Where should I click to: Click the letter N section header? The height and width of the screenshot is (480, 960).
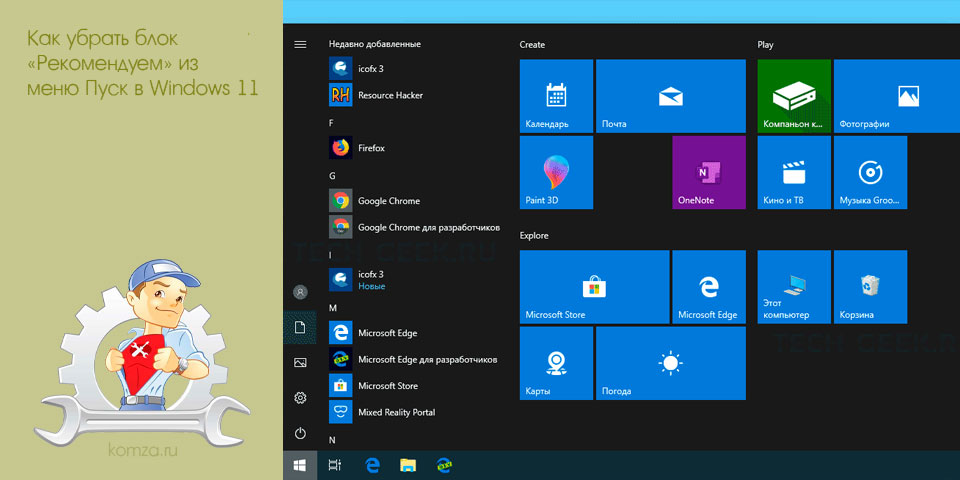point(332,440)
